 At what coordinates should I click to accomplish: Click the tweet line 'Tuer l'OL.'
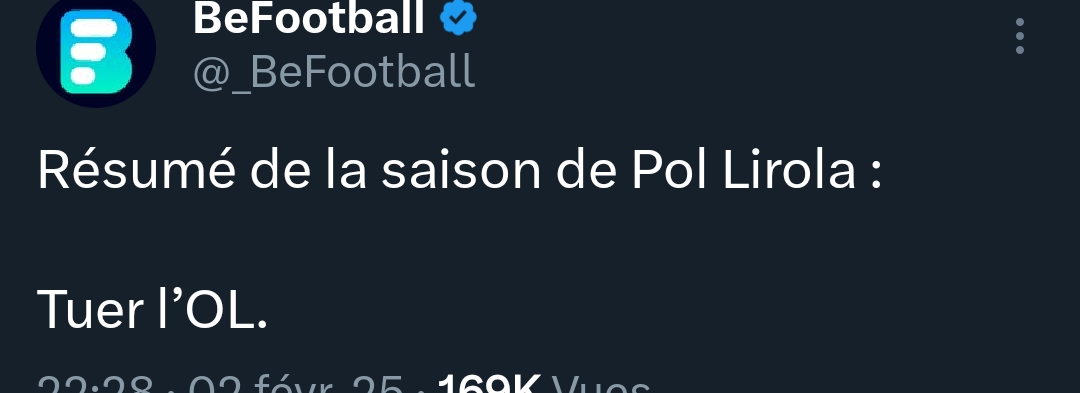152,310
